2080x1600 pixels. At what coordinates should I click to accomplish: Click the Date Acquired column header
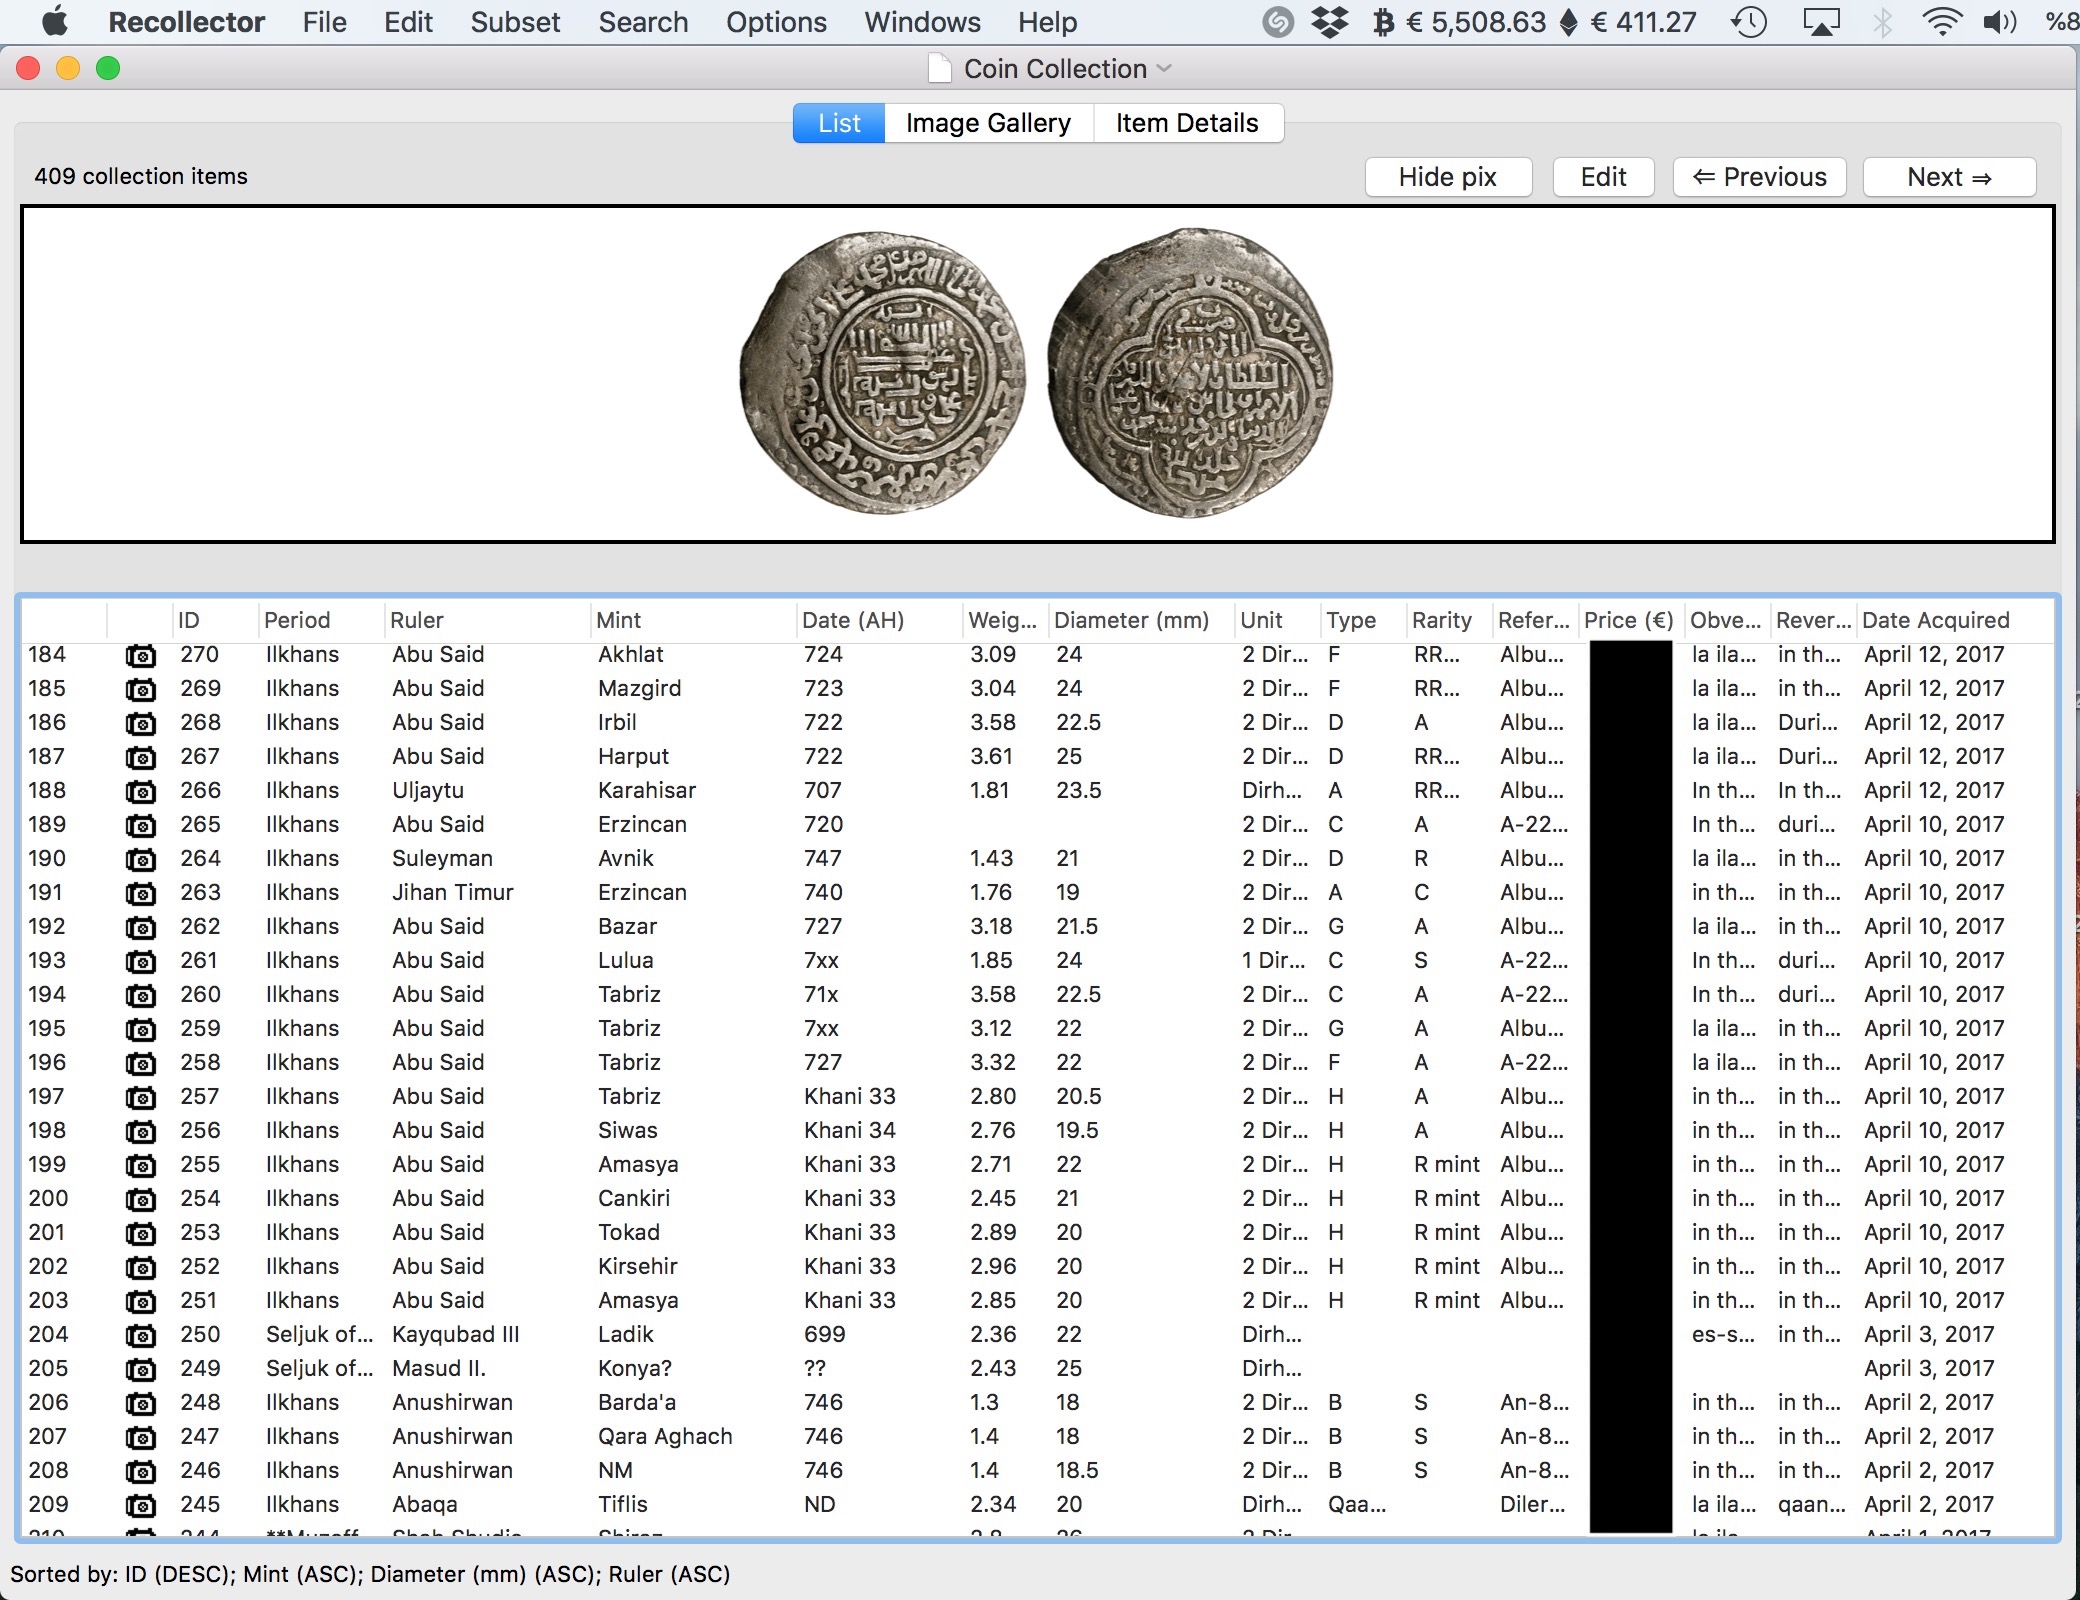1955,620
